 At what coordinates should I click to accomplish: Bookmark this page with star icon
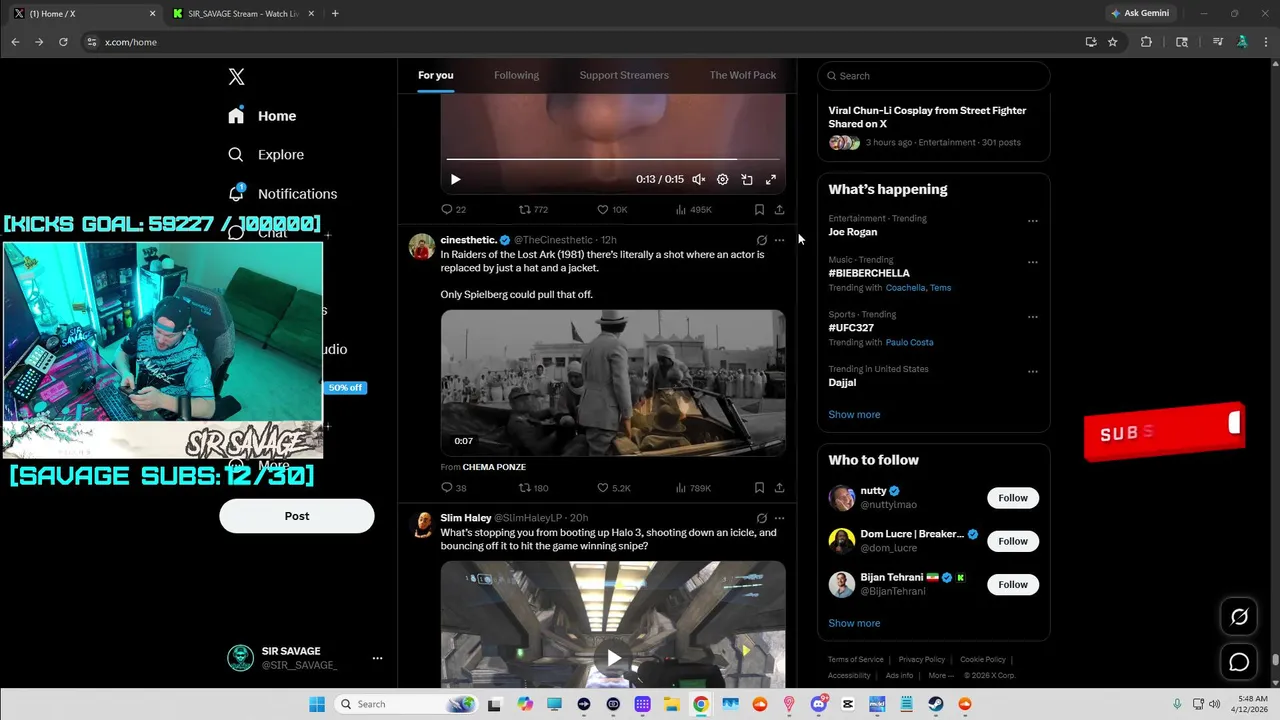1112,42
